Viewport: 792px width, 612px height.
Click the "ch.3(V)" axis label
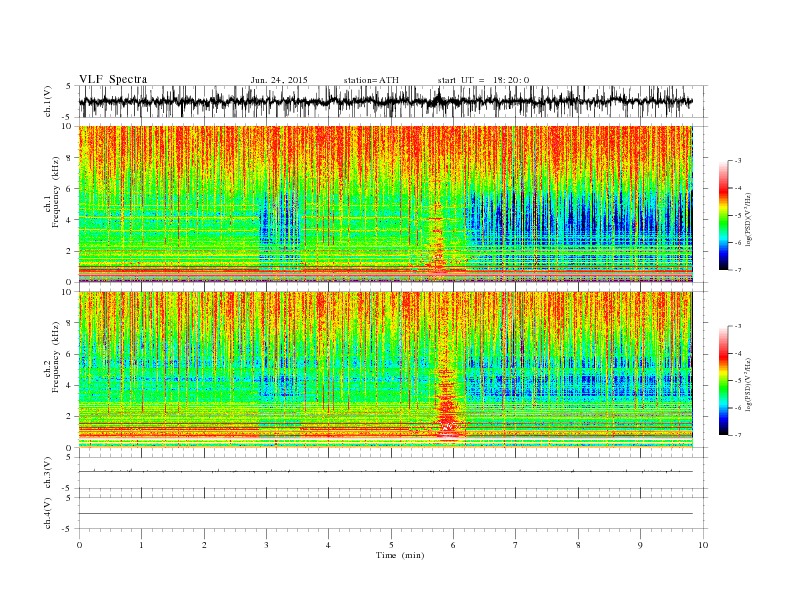48,473
